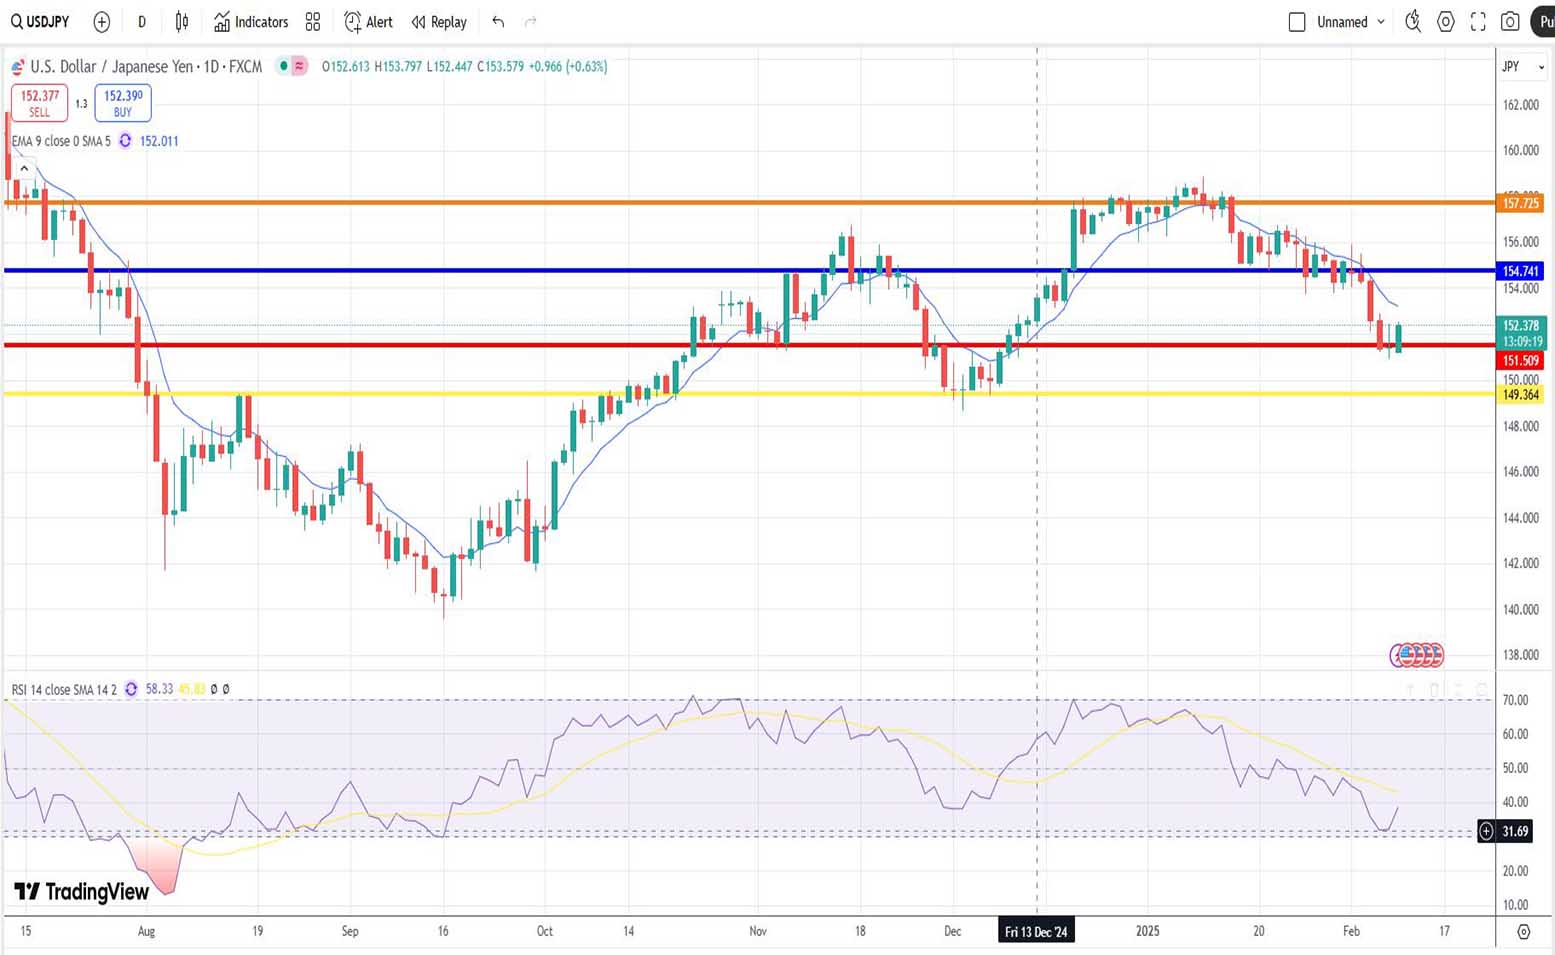
Task: Expand the JPY currency dropdown
Action: point(1522,66)
